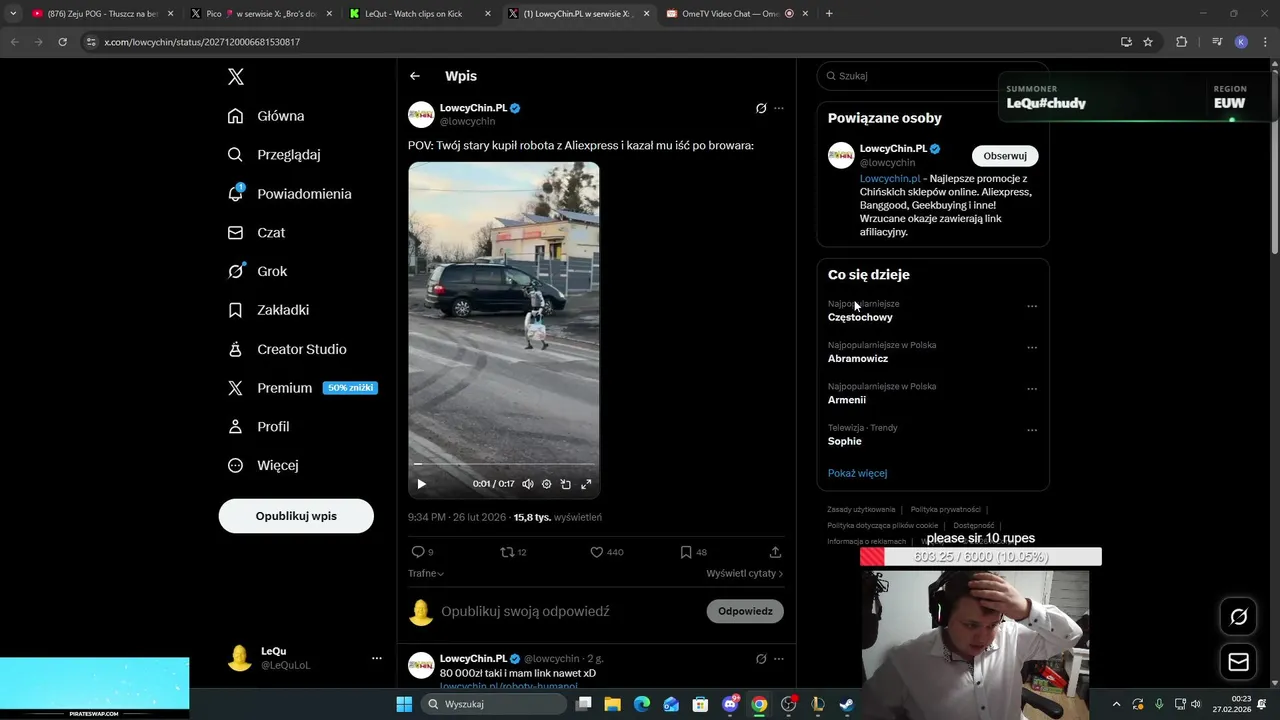Screen dimensions: 1280x720
Task: Open Zakładki bookmarks
Action: pyautogui.click(x=268, y=310)
